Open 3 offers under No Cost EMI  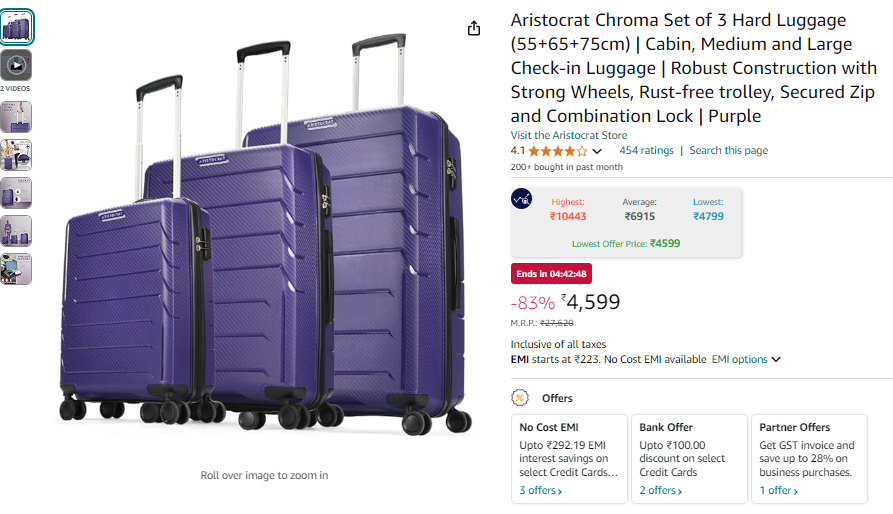(x=540, y=490)
